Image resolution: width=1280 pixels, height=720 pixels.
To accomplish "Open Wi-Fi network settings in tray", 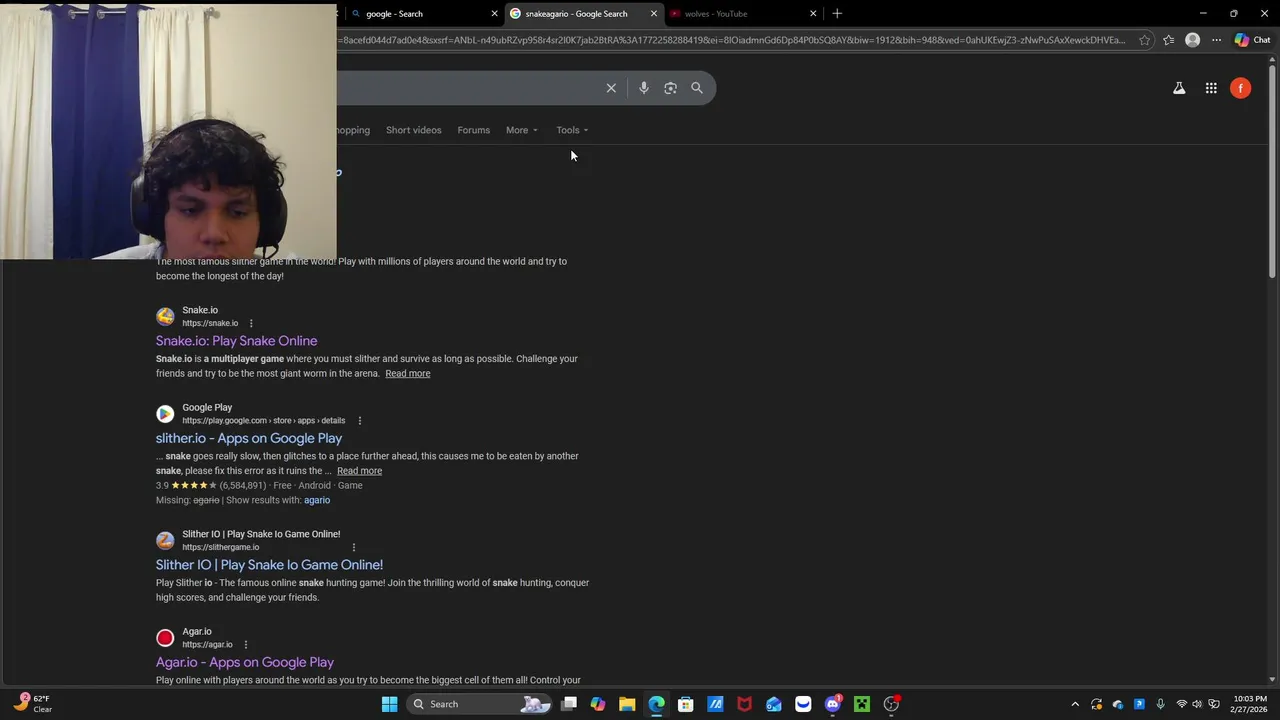I will (1181, 704).
